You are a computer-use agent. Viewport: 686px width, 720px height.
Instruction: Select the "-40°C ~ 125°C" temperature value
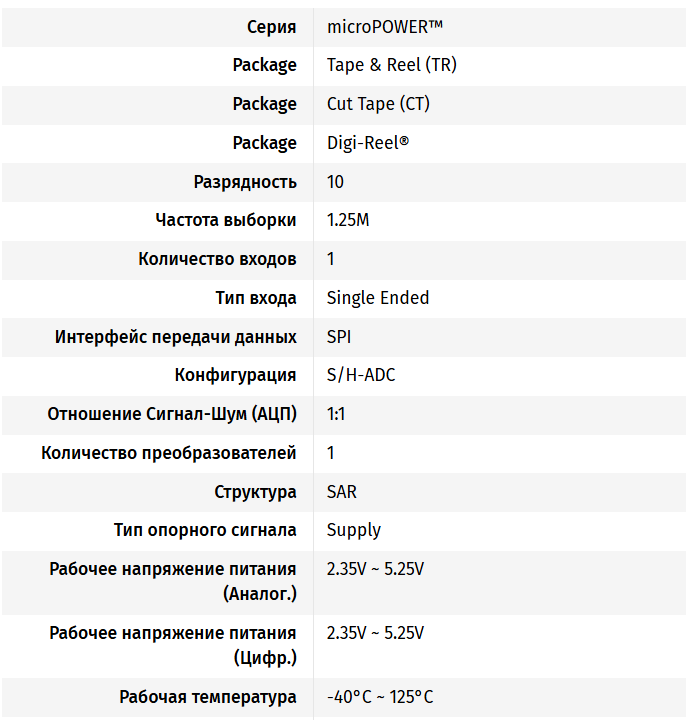pos(380,697)
